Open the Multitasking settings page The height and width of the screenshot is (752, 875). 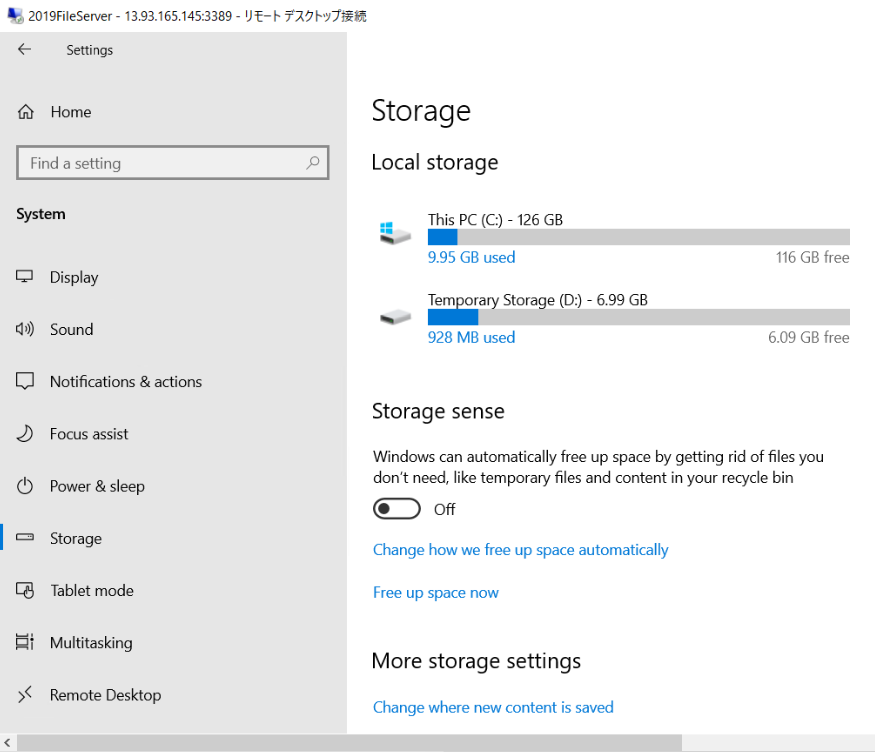90,643
